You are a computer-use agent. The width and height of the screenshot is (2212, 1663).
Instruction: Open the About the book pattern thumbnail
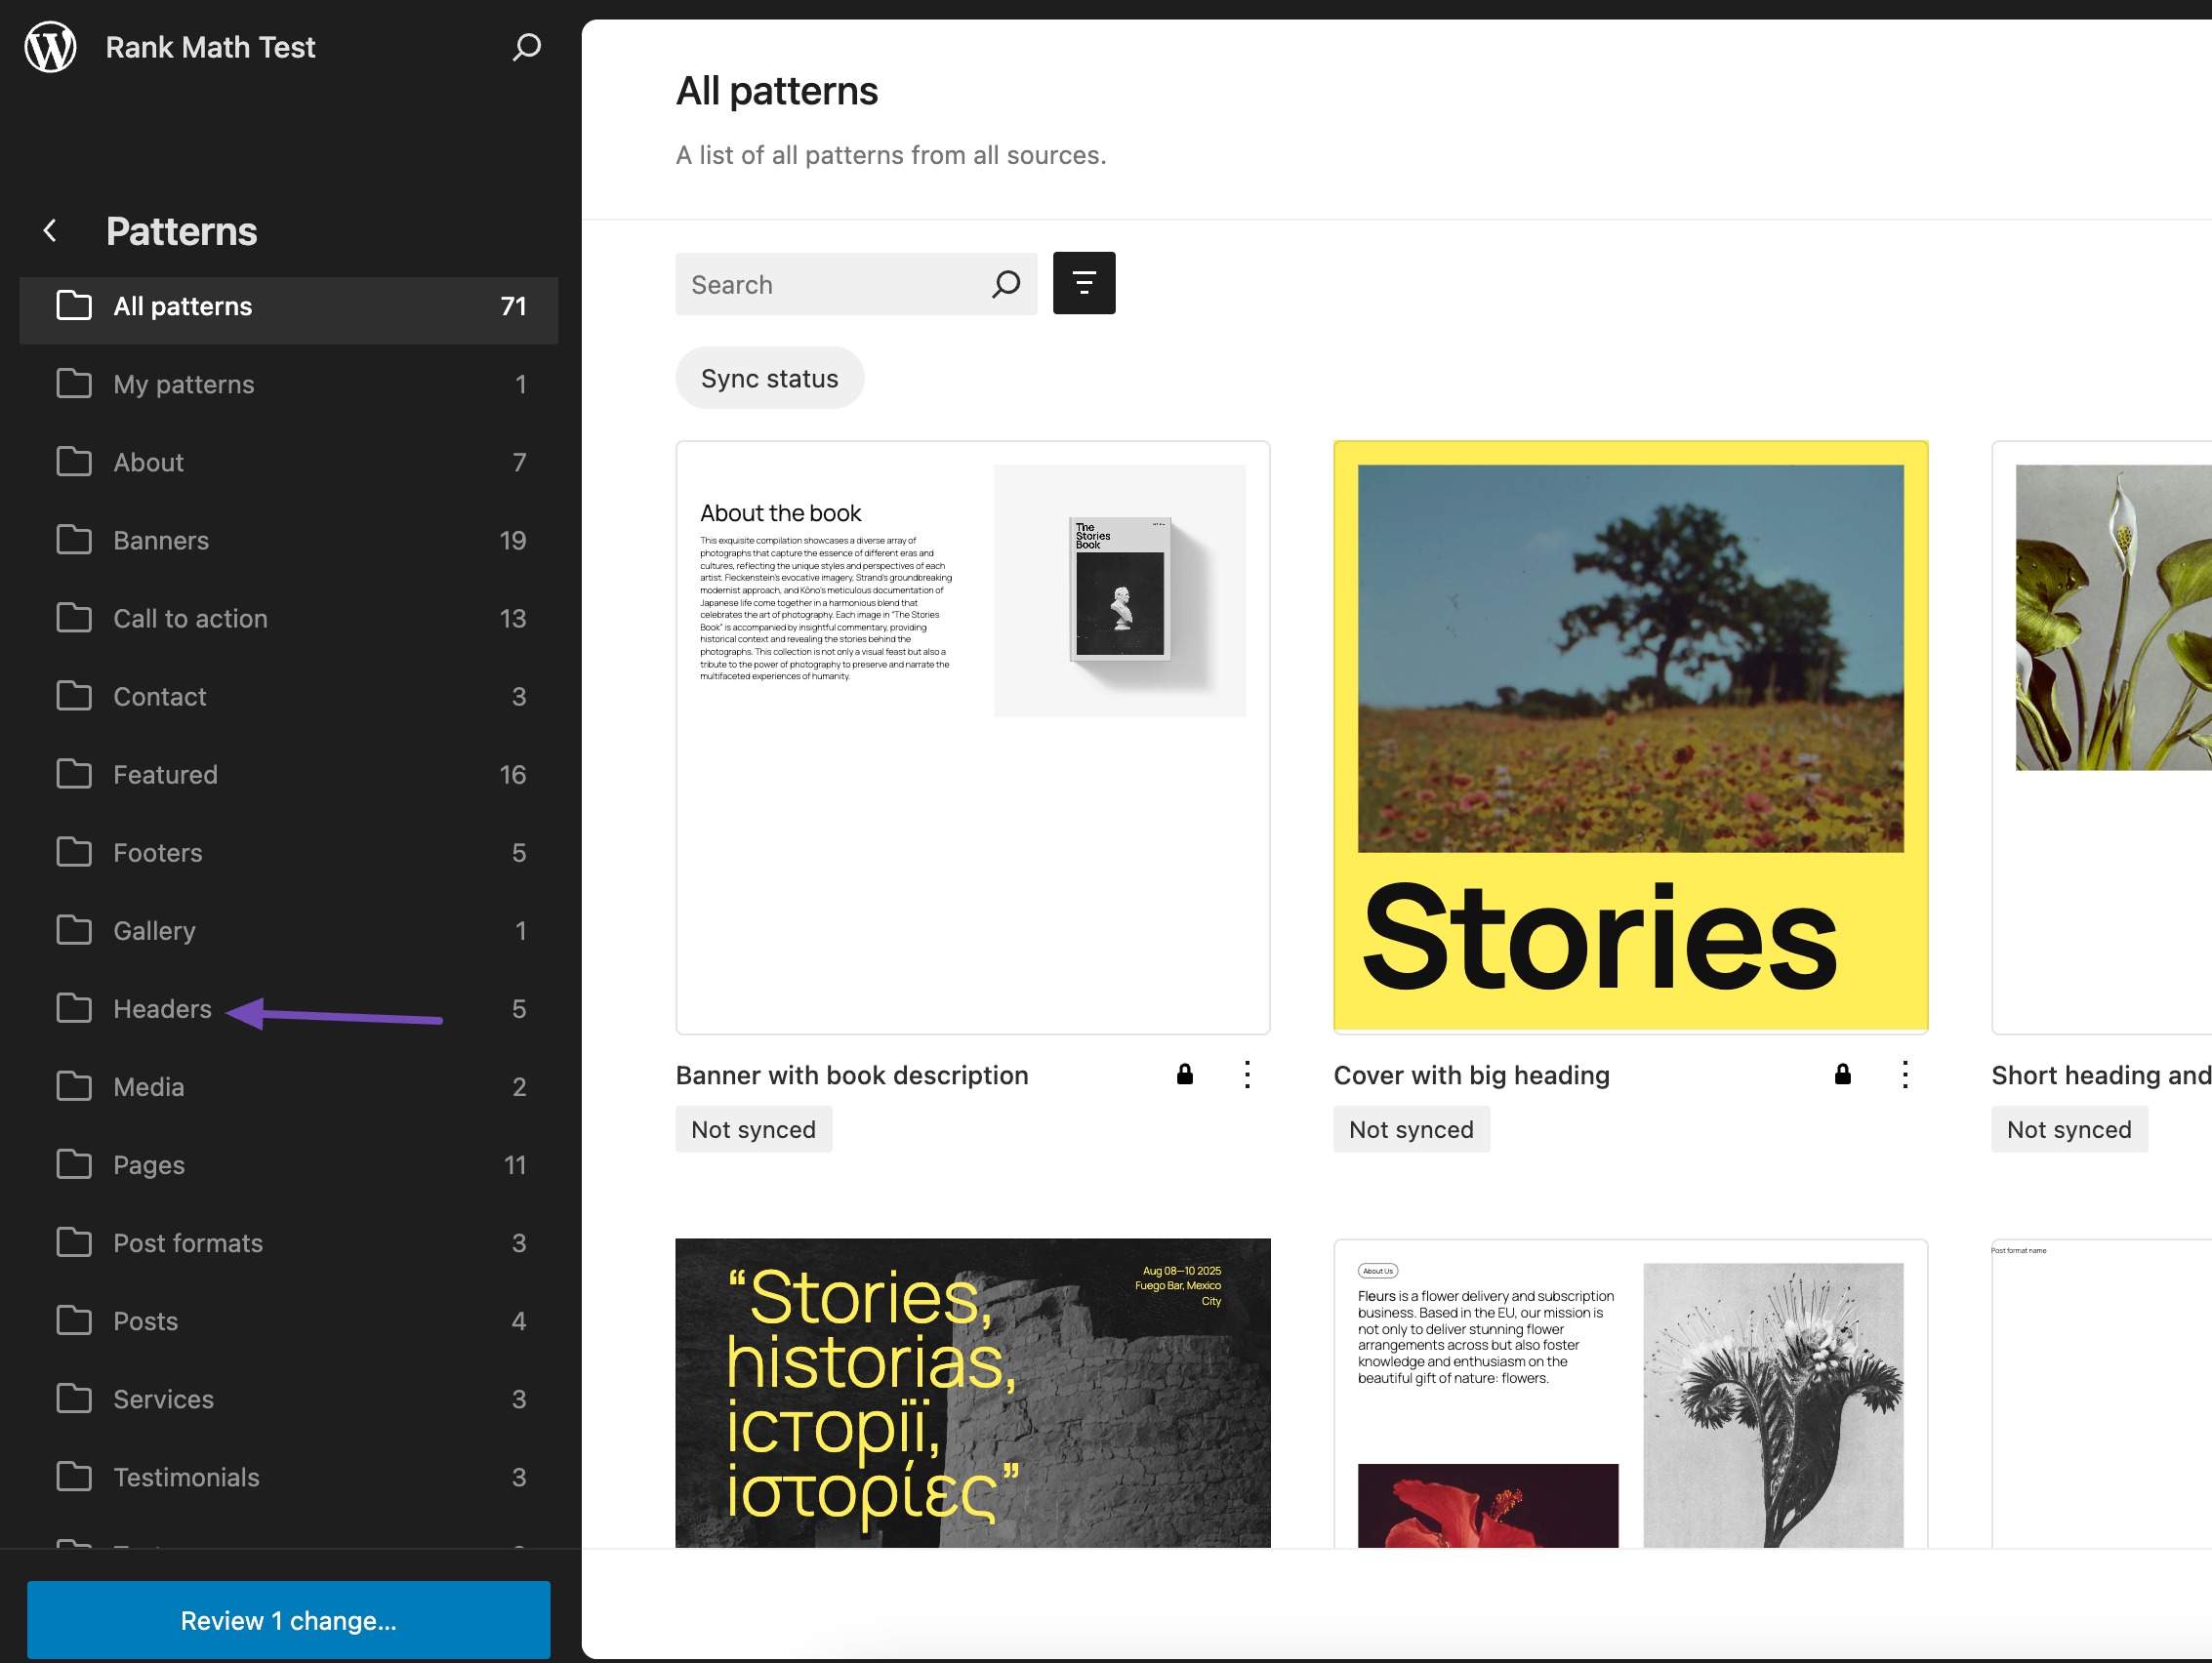point(973,737)
